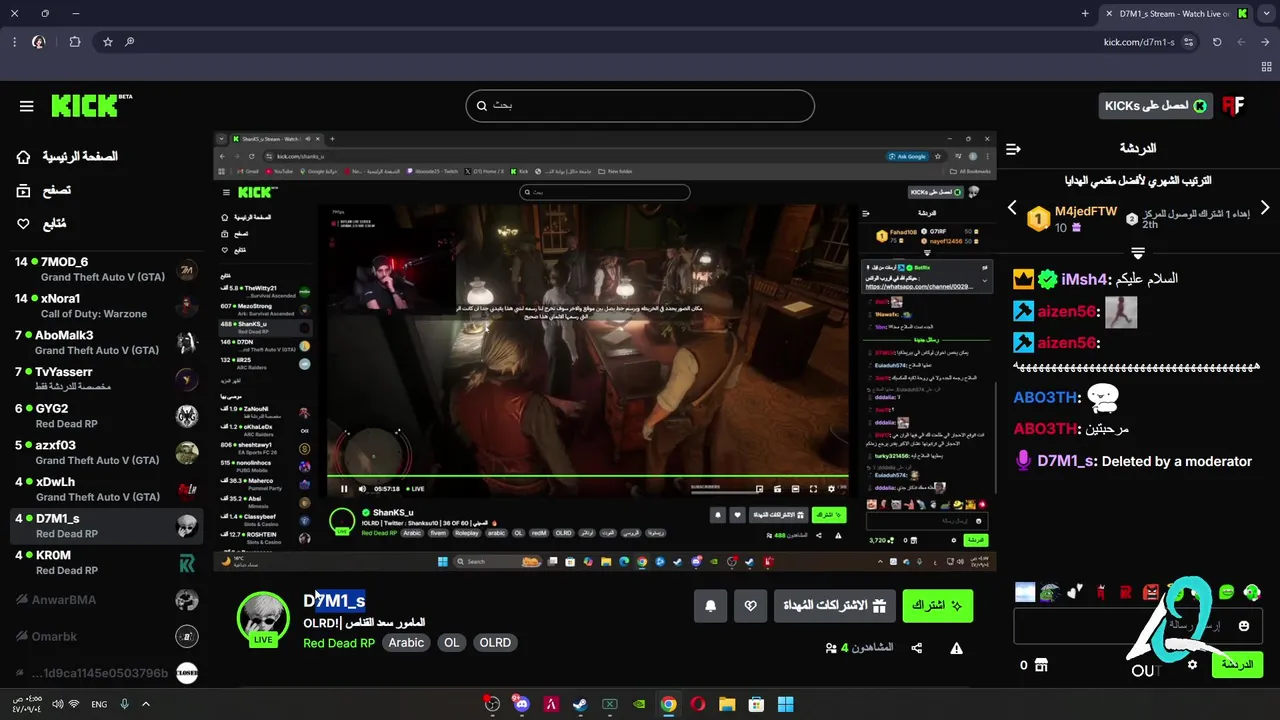Click the 7MOD_6 avatar thumbnail

tap(187, 270)
